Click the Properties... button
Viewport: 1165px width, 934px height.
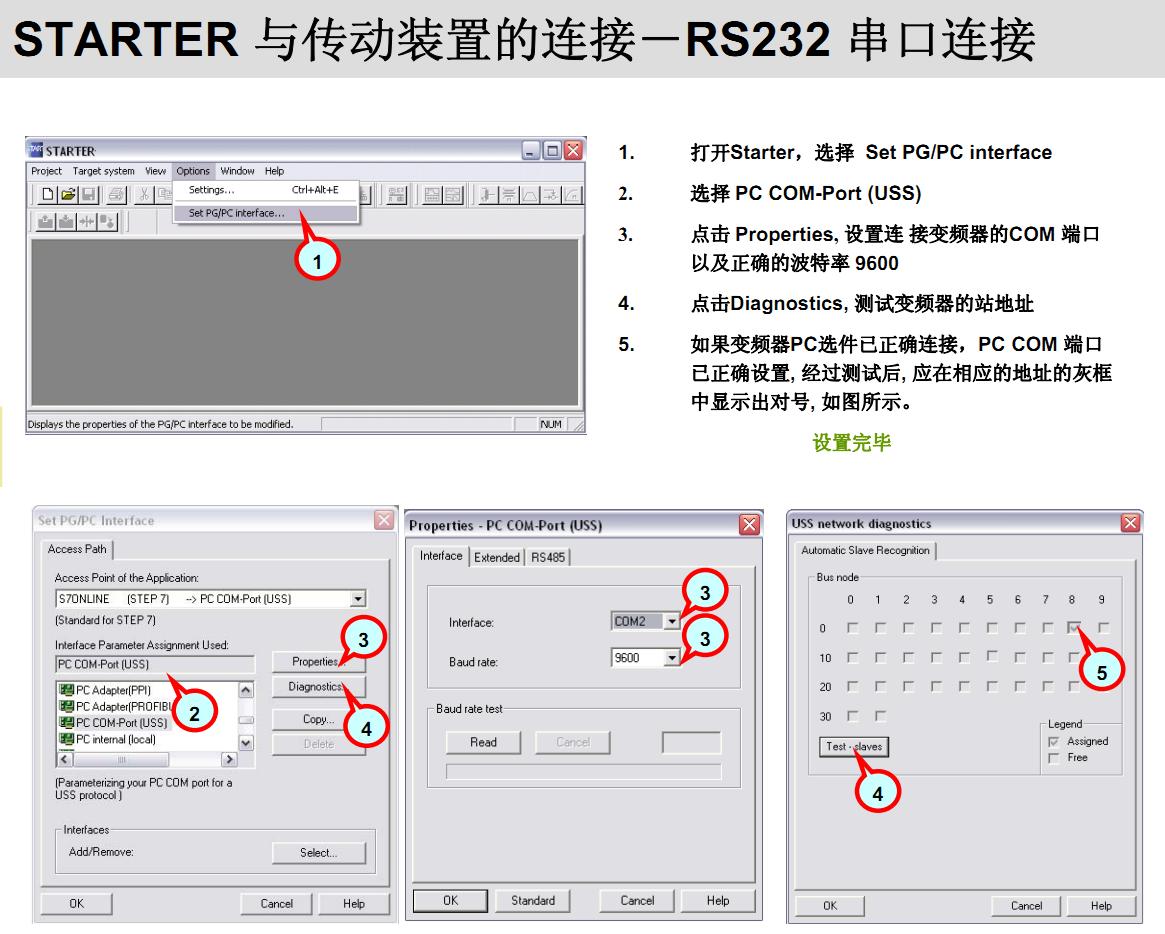point(319,662)
